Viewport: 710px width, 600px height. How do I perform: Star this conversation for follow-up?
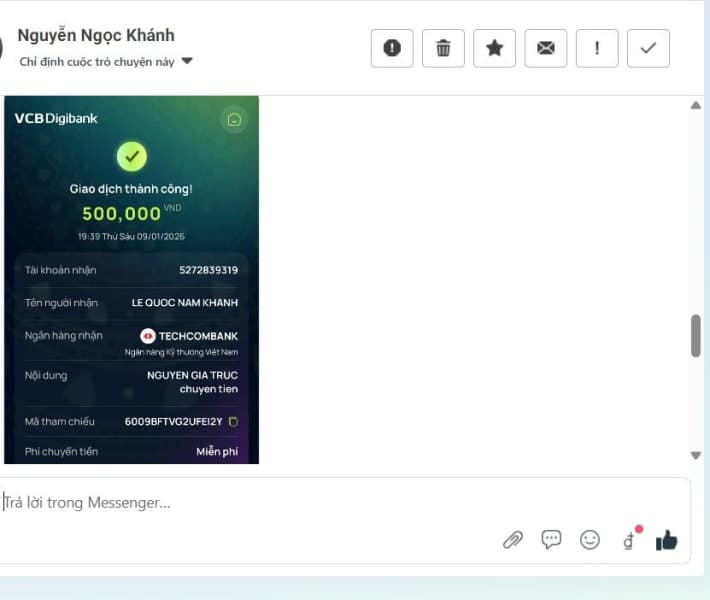point(494,48)
